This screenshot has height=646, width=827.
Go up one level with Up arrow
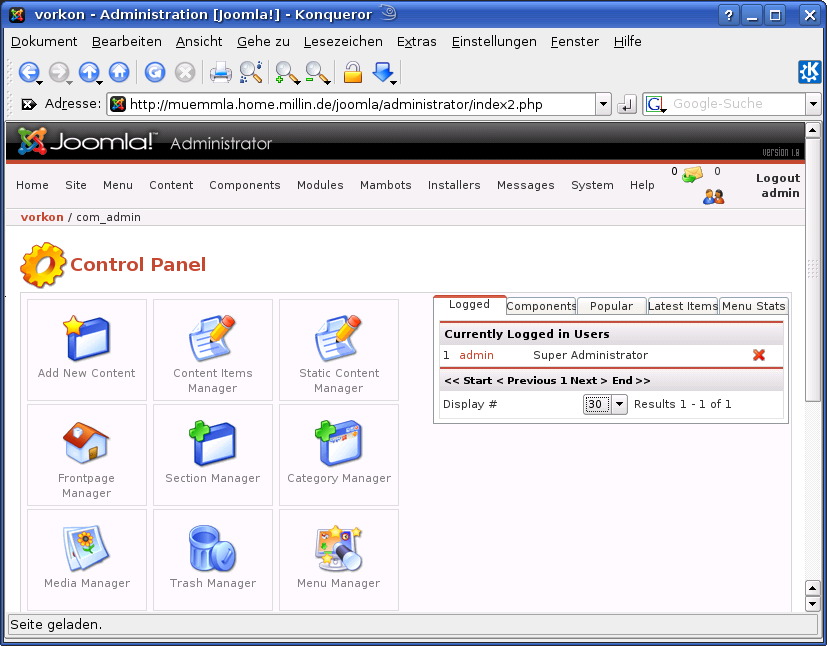(89, 72)
